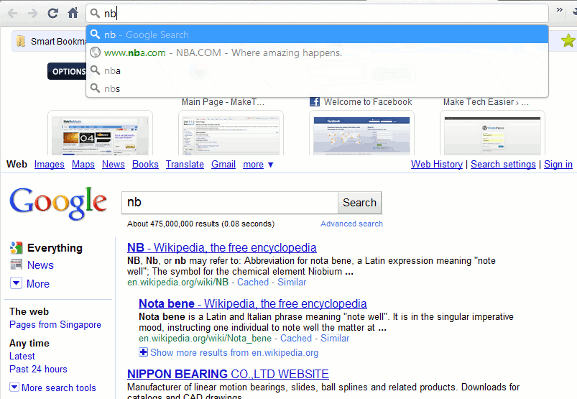Click the Smart Bookmarks folder icon

click(x=21, y=41)
